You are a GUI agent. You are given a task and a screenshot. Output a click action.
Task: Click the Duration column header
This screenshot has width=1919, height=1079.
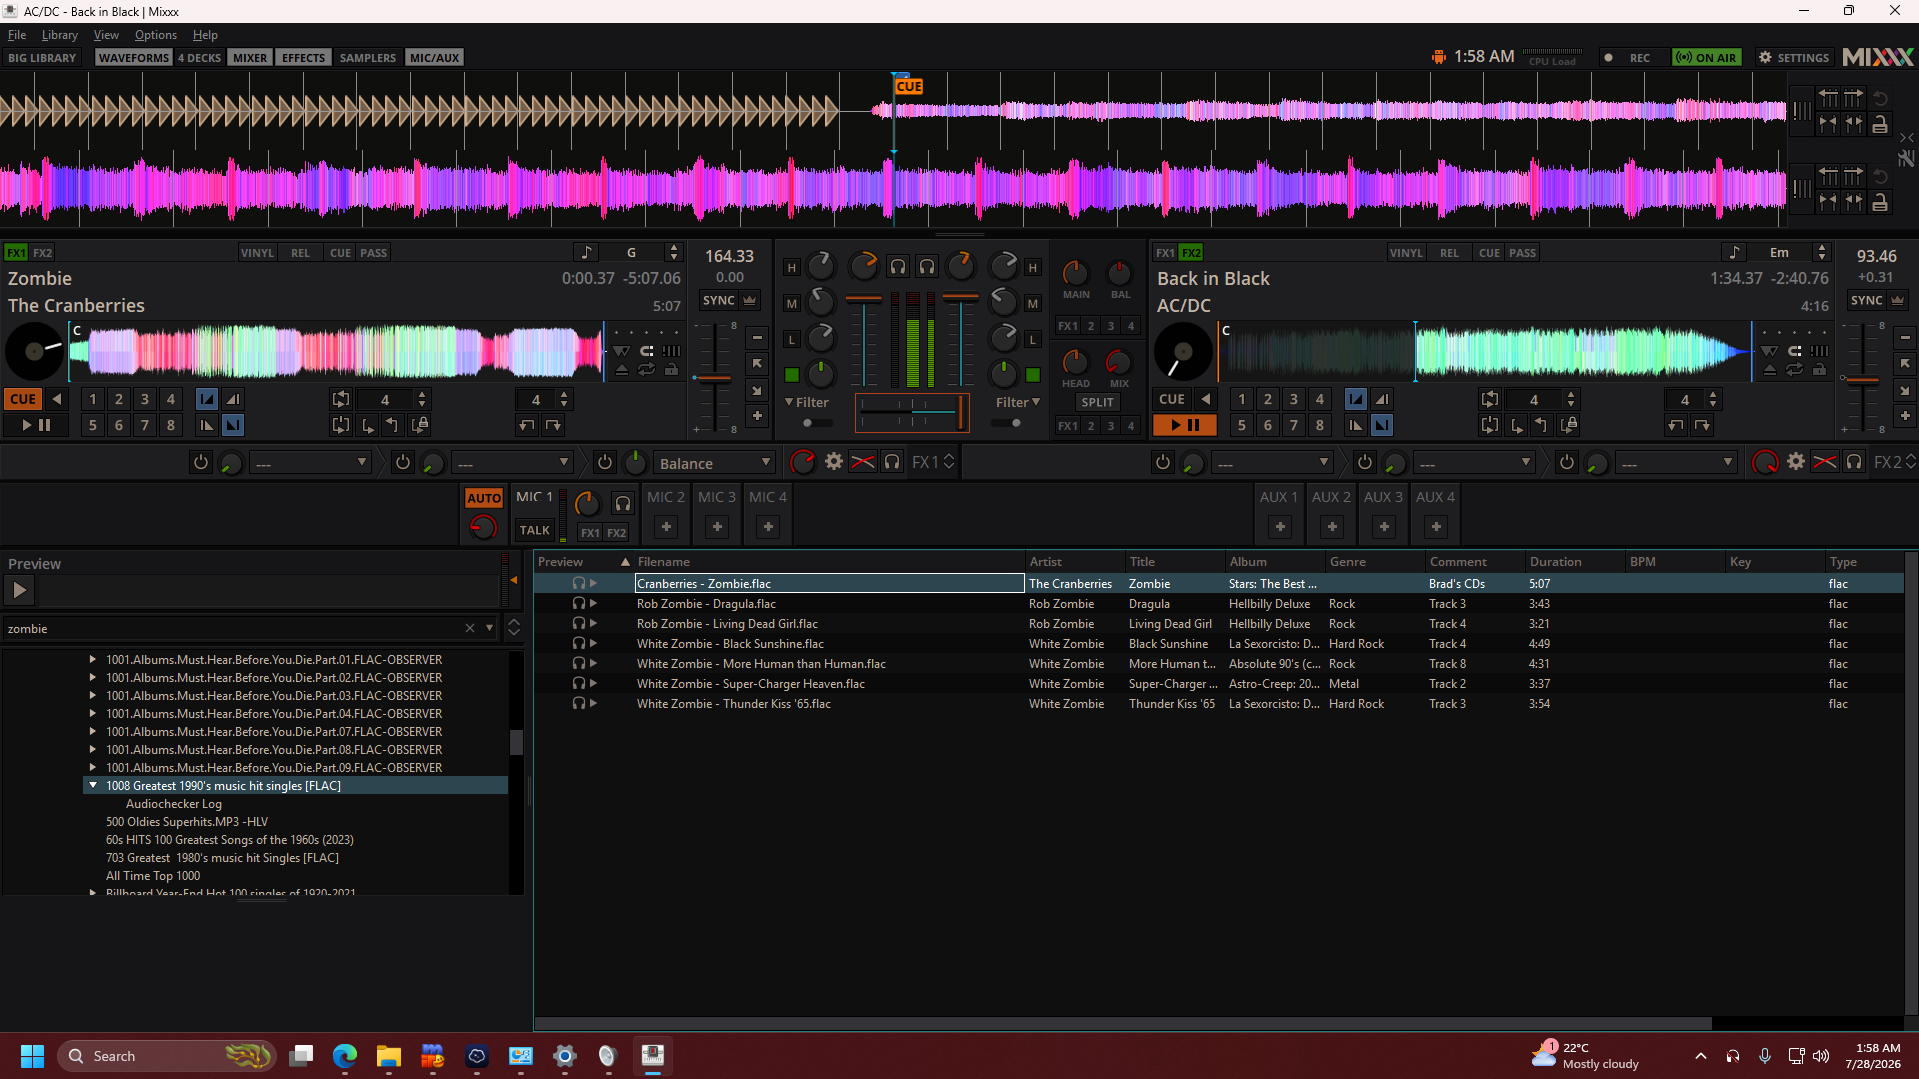coord(1574,561)
